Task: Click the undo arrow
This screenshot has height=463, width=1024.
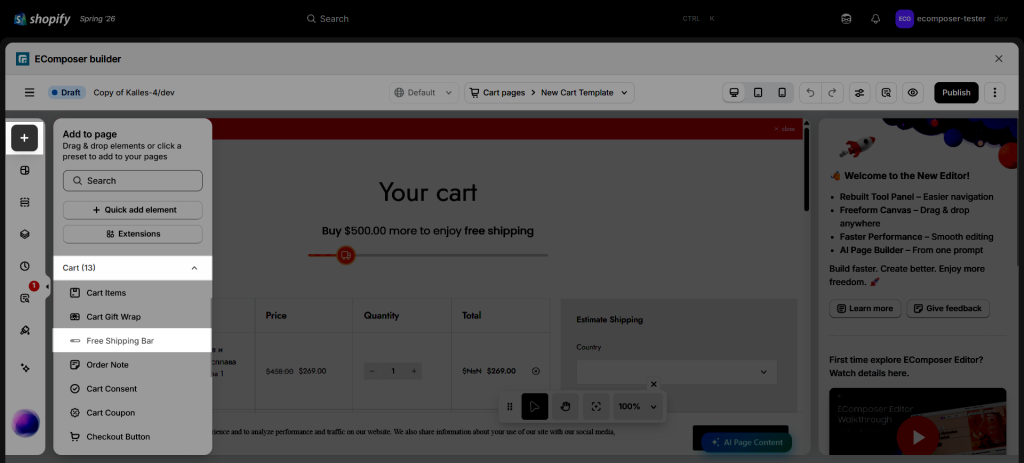Action: (810, 93)
